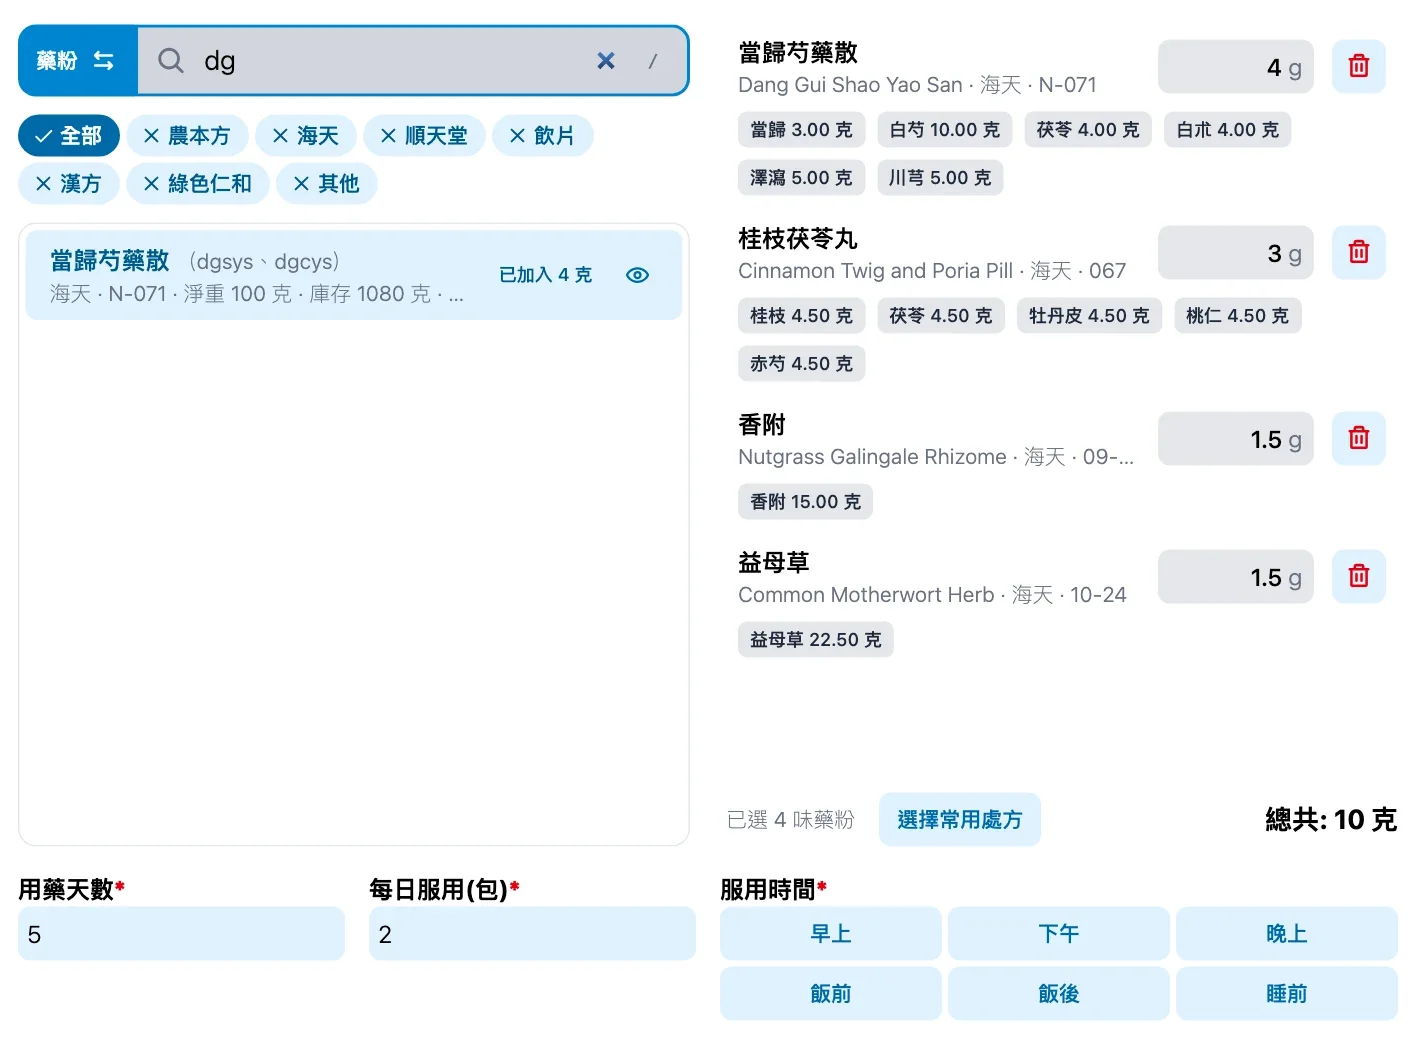Edit the 1.5 g dosage of 香附
Screen dimensions: 1420x1040
tap(1236, 439)
